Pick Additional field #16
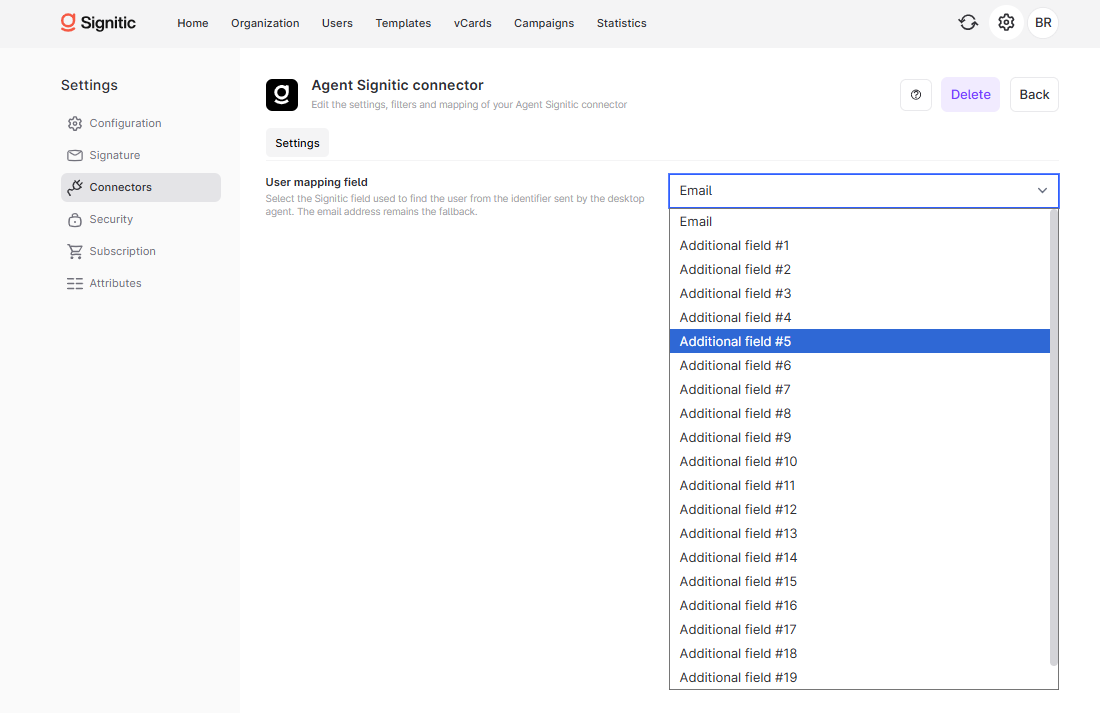This screenshot has height=713, width=1100. tap(859, 606)
